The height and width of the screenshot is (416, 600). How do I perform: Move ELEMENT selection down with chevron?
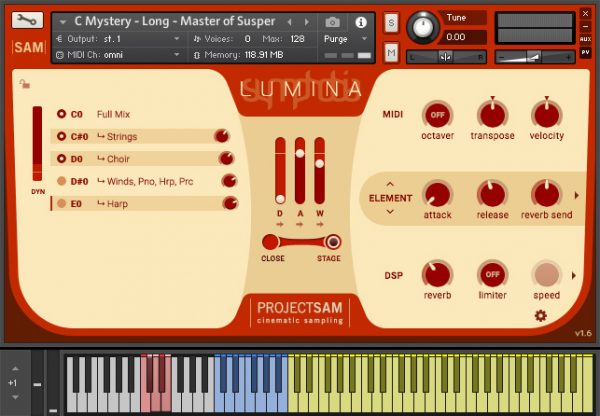pos(390,211)
